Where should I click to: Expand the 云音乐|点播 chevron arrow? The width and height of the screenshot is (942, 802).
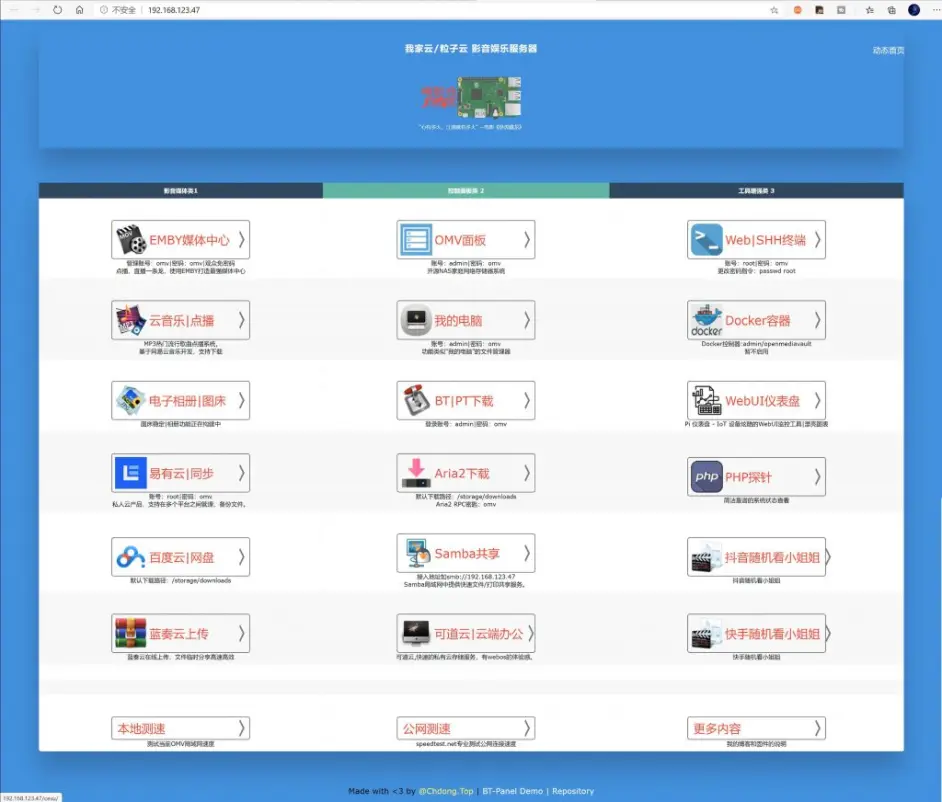pos(242,320)
